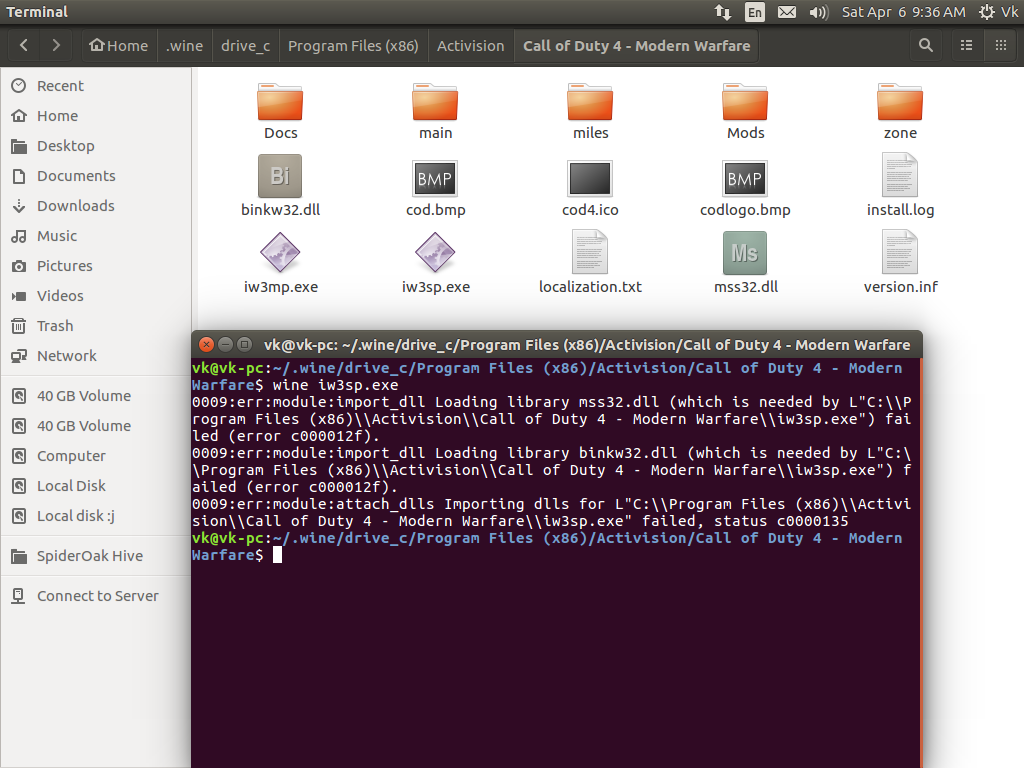Image resolution: width=1024 pixels, height=768 pixels.
Task: Open SpiderOak Hive in the sidebar
Action: pos(96,556)
